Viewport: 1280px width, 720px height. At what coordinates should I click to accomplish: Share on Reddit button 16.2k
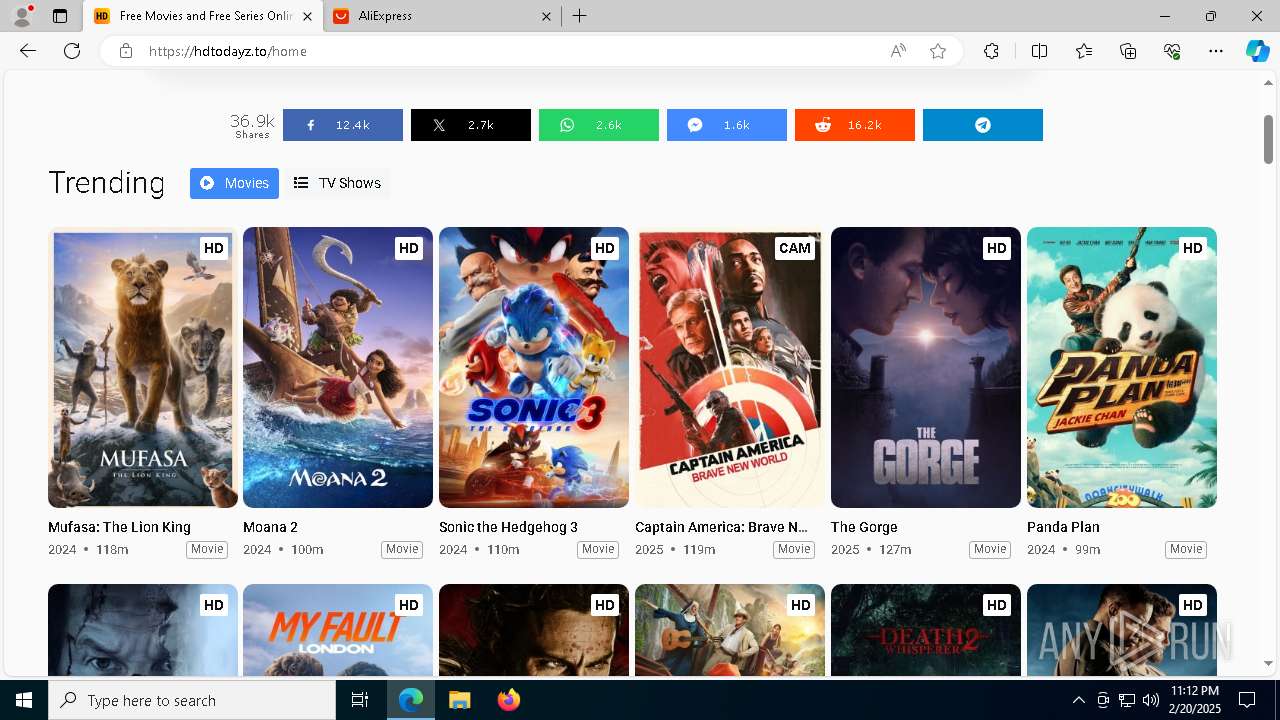tap(855, 125)
